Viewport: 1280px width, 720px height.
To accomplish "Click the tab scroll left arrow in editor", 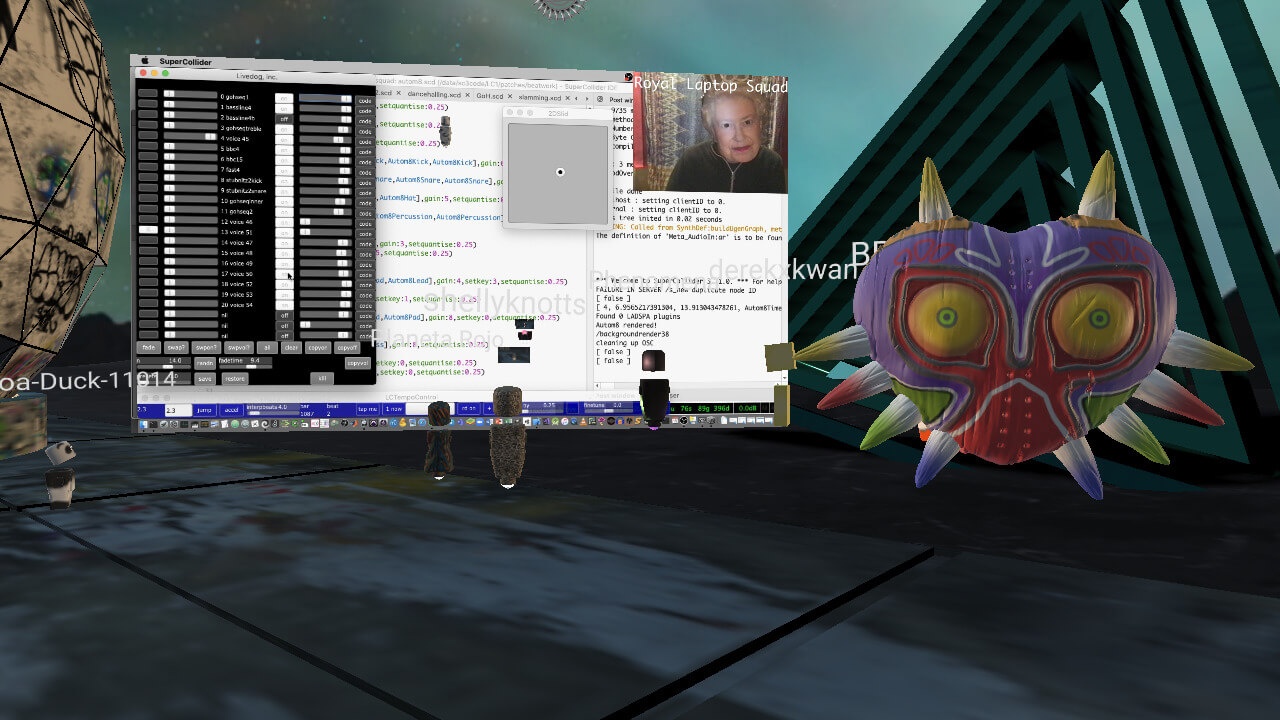I will 576,98.
